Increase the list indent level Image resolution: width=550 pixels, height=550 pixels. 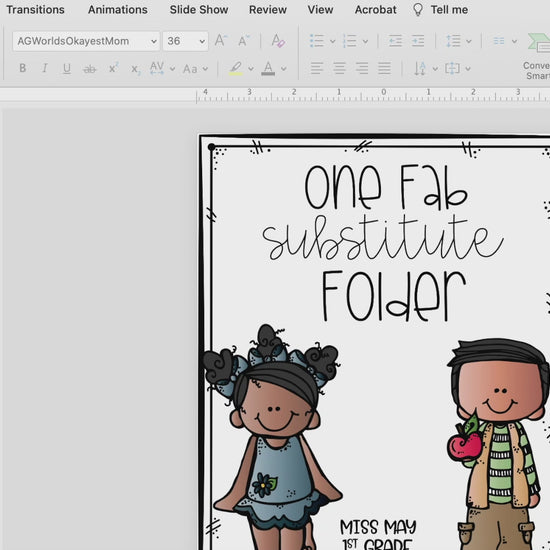418,41
